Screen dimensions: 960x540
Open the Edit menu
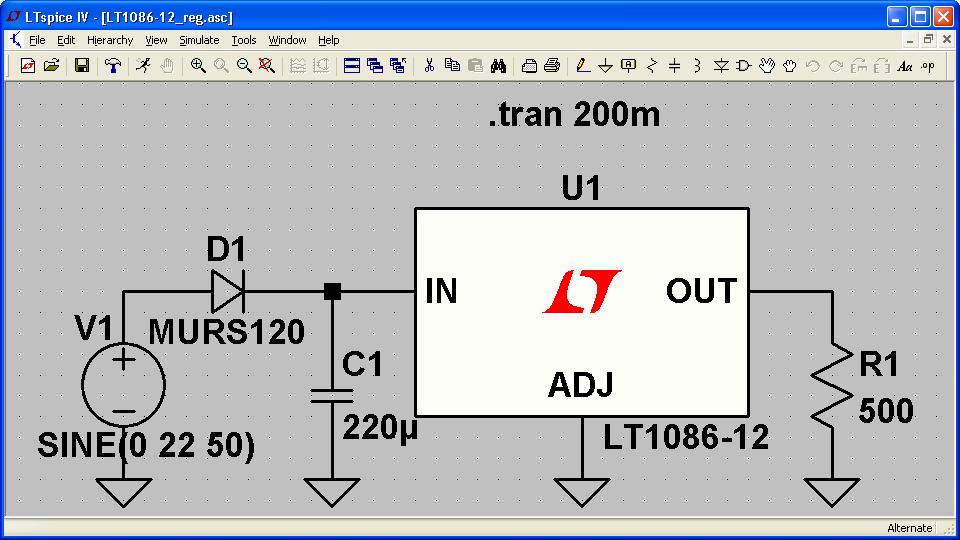coord(66,40)
